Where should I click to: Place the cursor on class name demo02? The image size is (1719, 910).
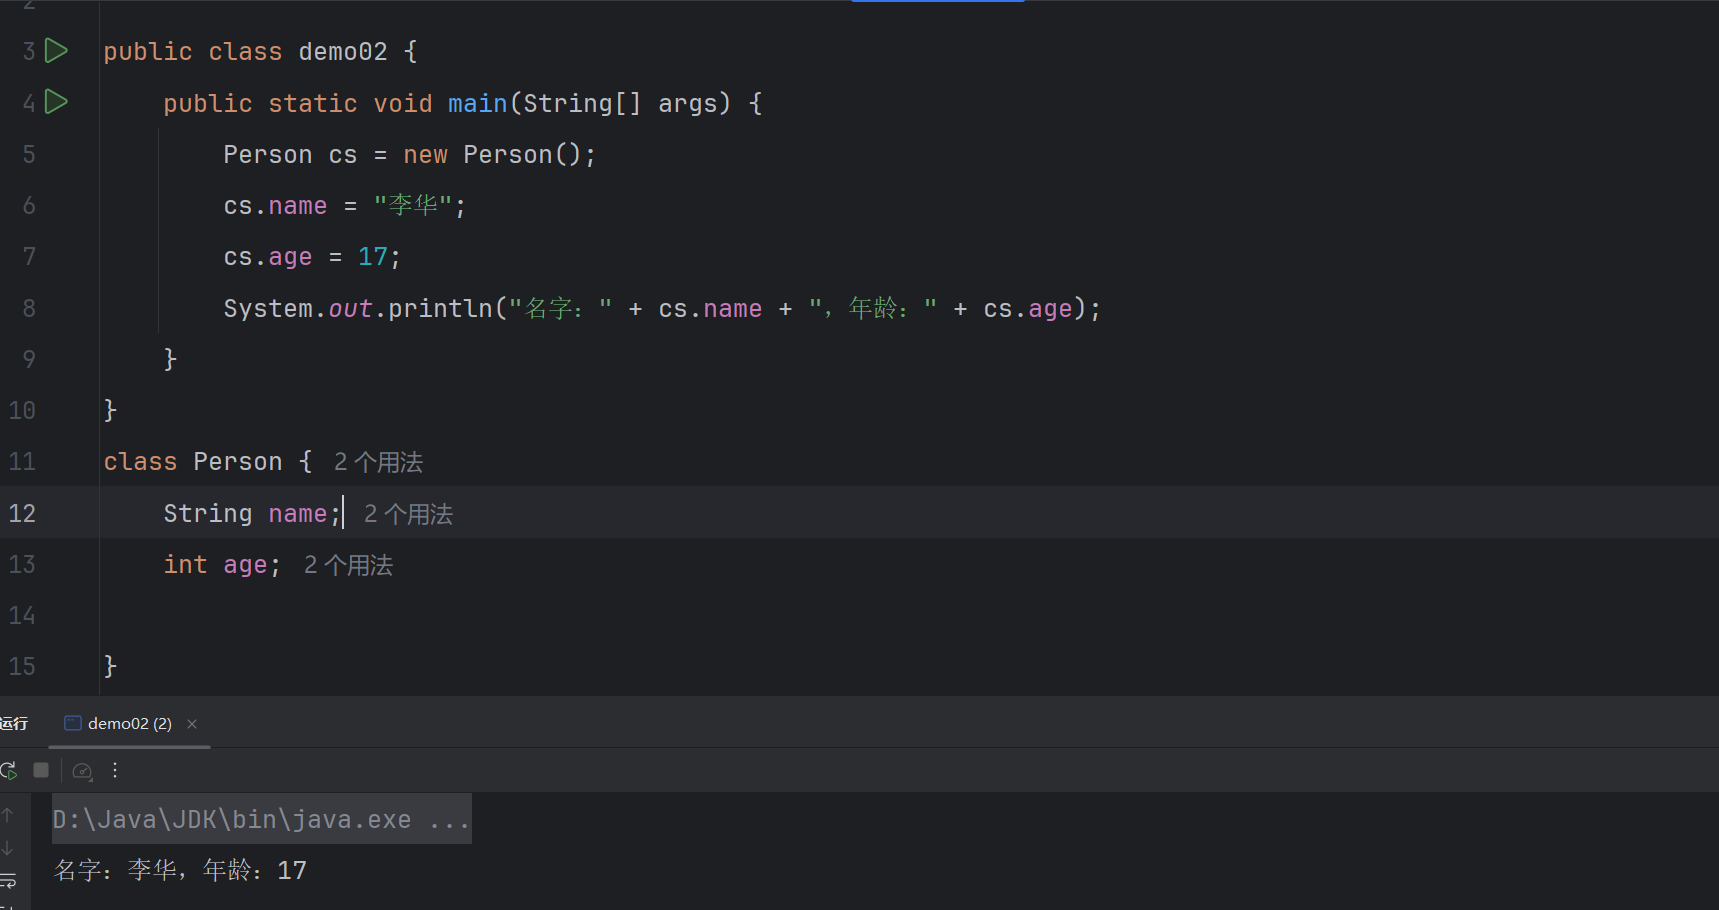(343, 52)
